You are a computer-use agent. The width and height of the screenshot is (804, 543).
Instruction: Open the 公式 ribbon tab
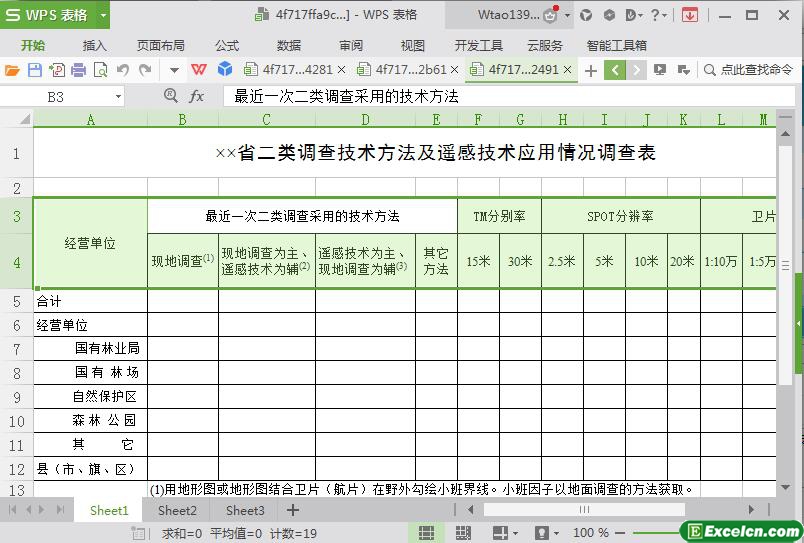click(227, 46)
